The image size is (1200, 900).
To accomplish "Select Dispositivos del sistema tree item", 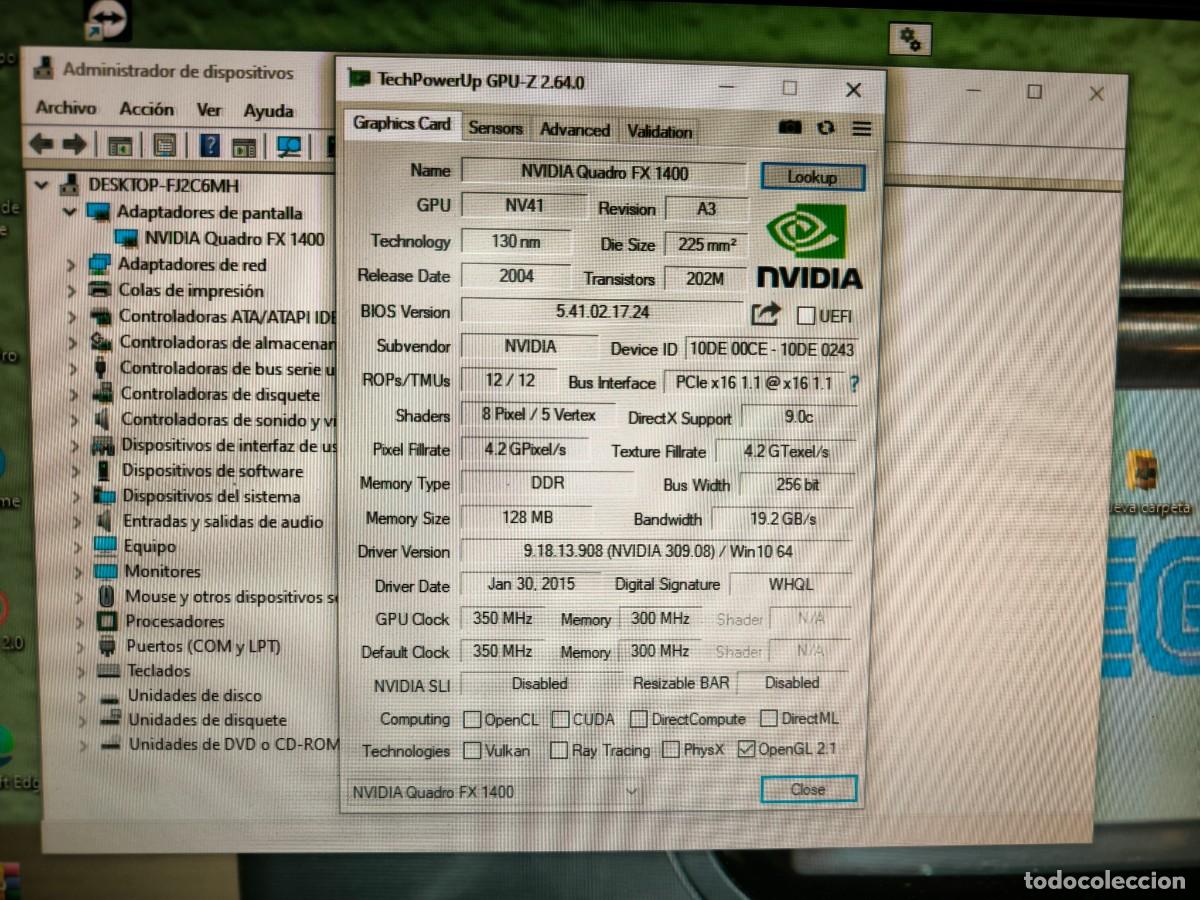I will [210, 496].
